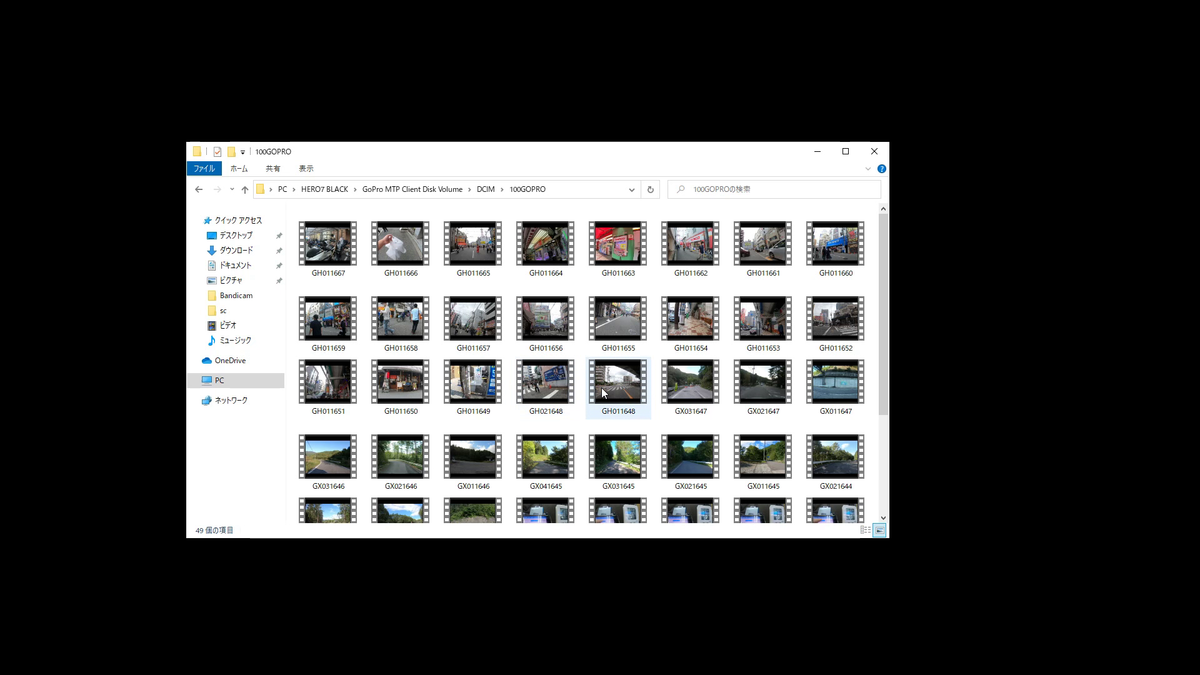Select video file GH011650

pyautogui.click(x=400, y=388)
